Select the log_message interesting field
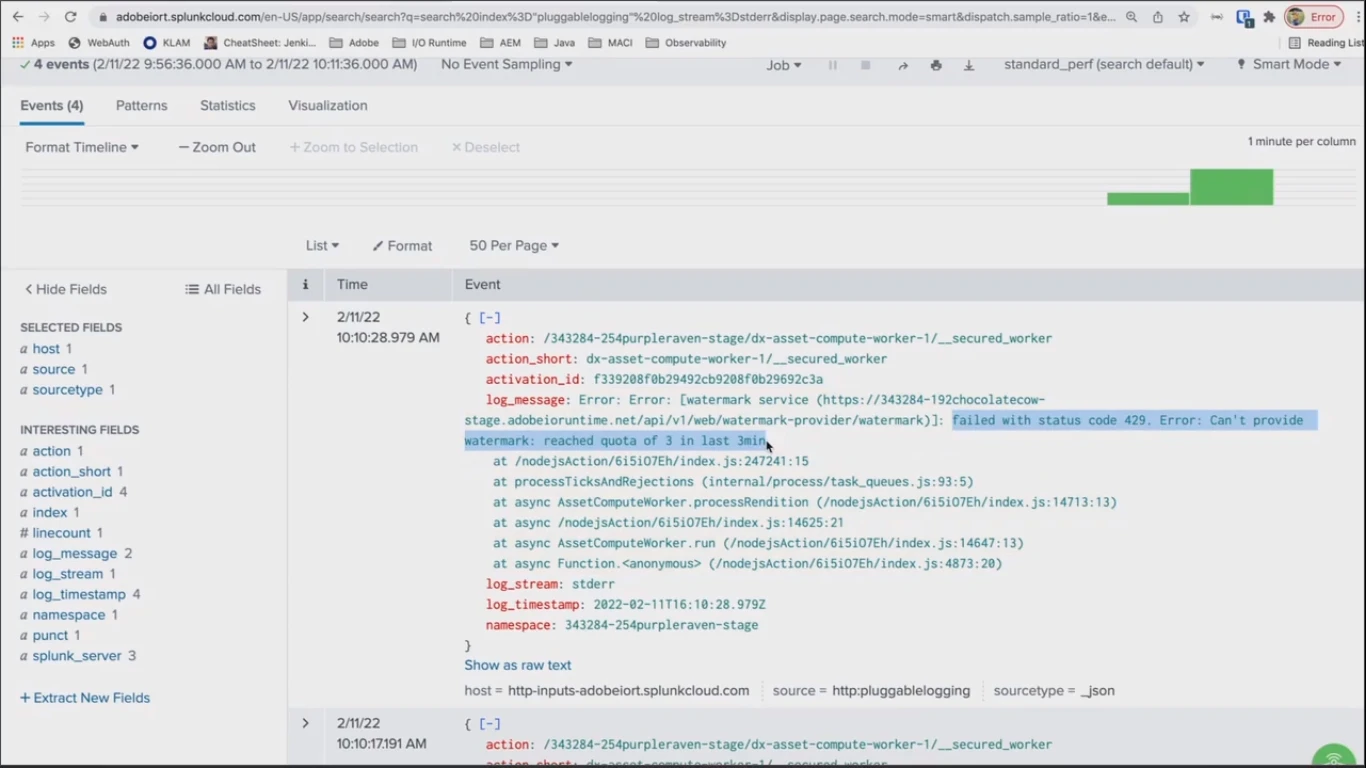Viewport: 1366px width, 768px height. pyautogui.click(x=74, y=553)
